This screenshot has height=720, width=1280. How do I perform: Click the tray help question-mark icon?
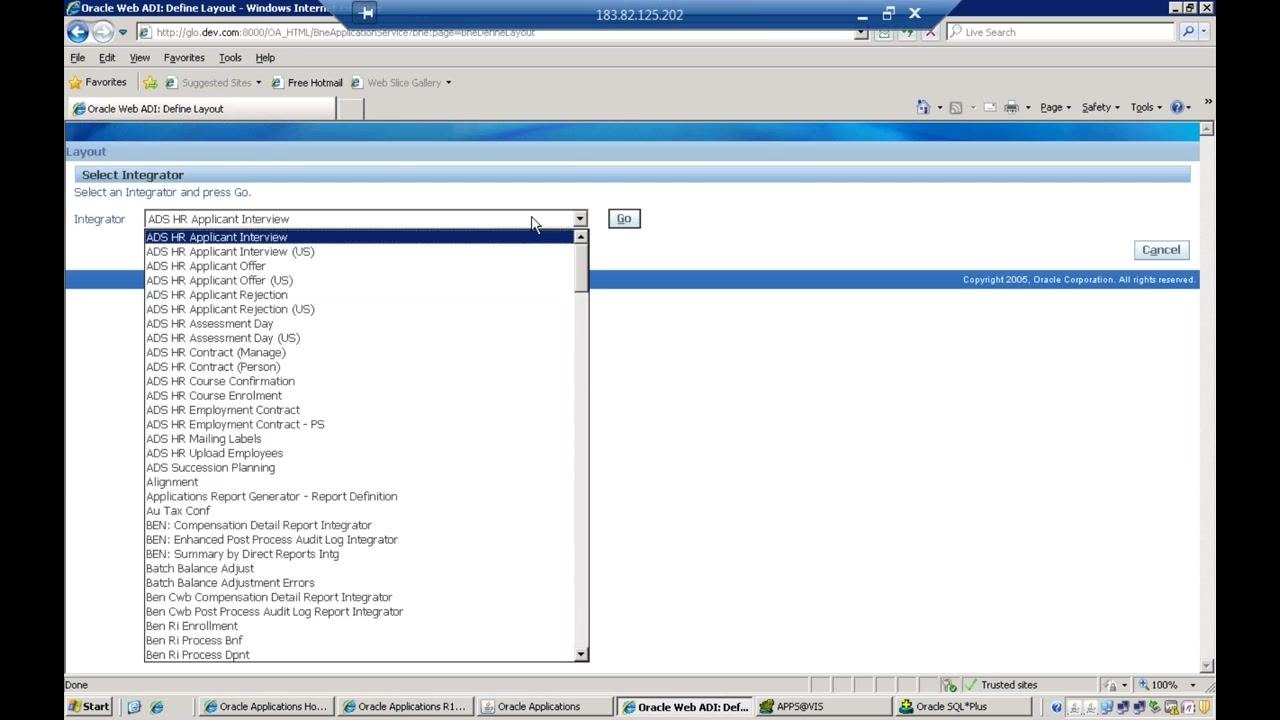(x=1056, y=707)
